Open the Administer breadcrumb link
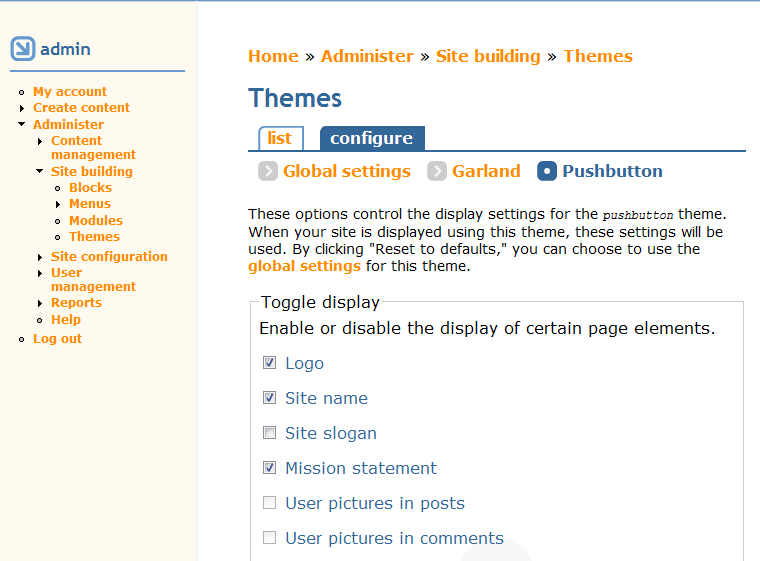The image size is (760, 561). [x=367, y=56]
